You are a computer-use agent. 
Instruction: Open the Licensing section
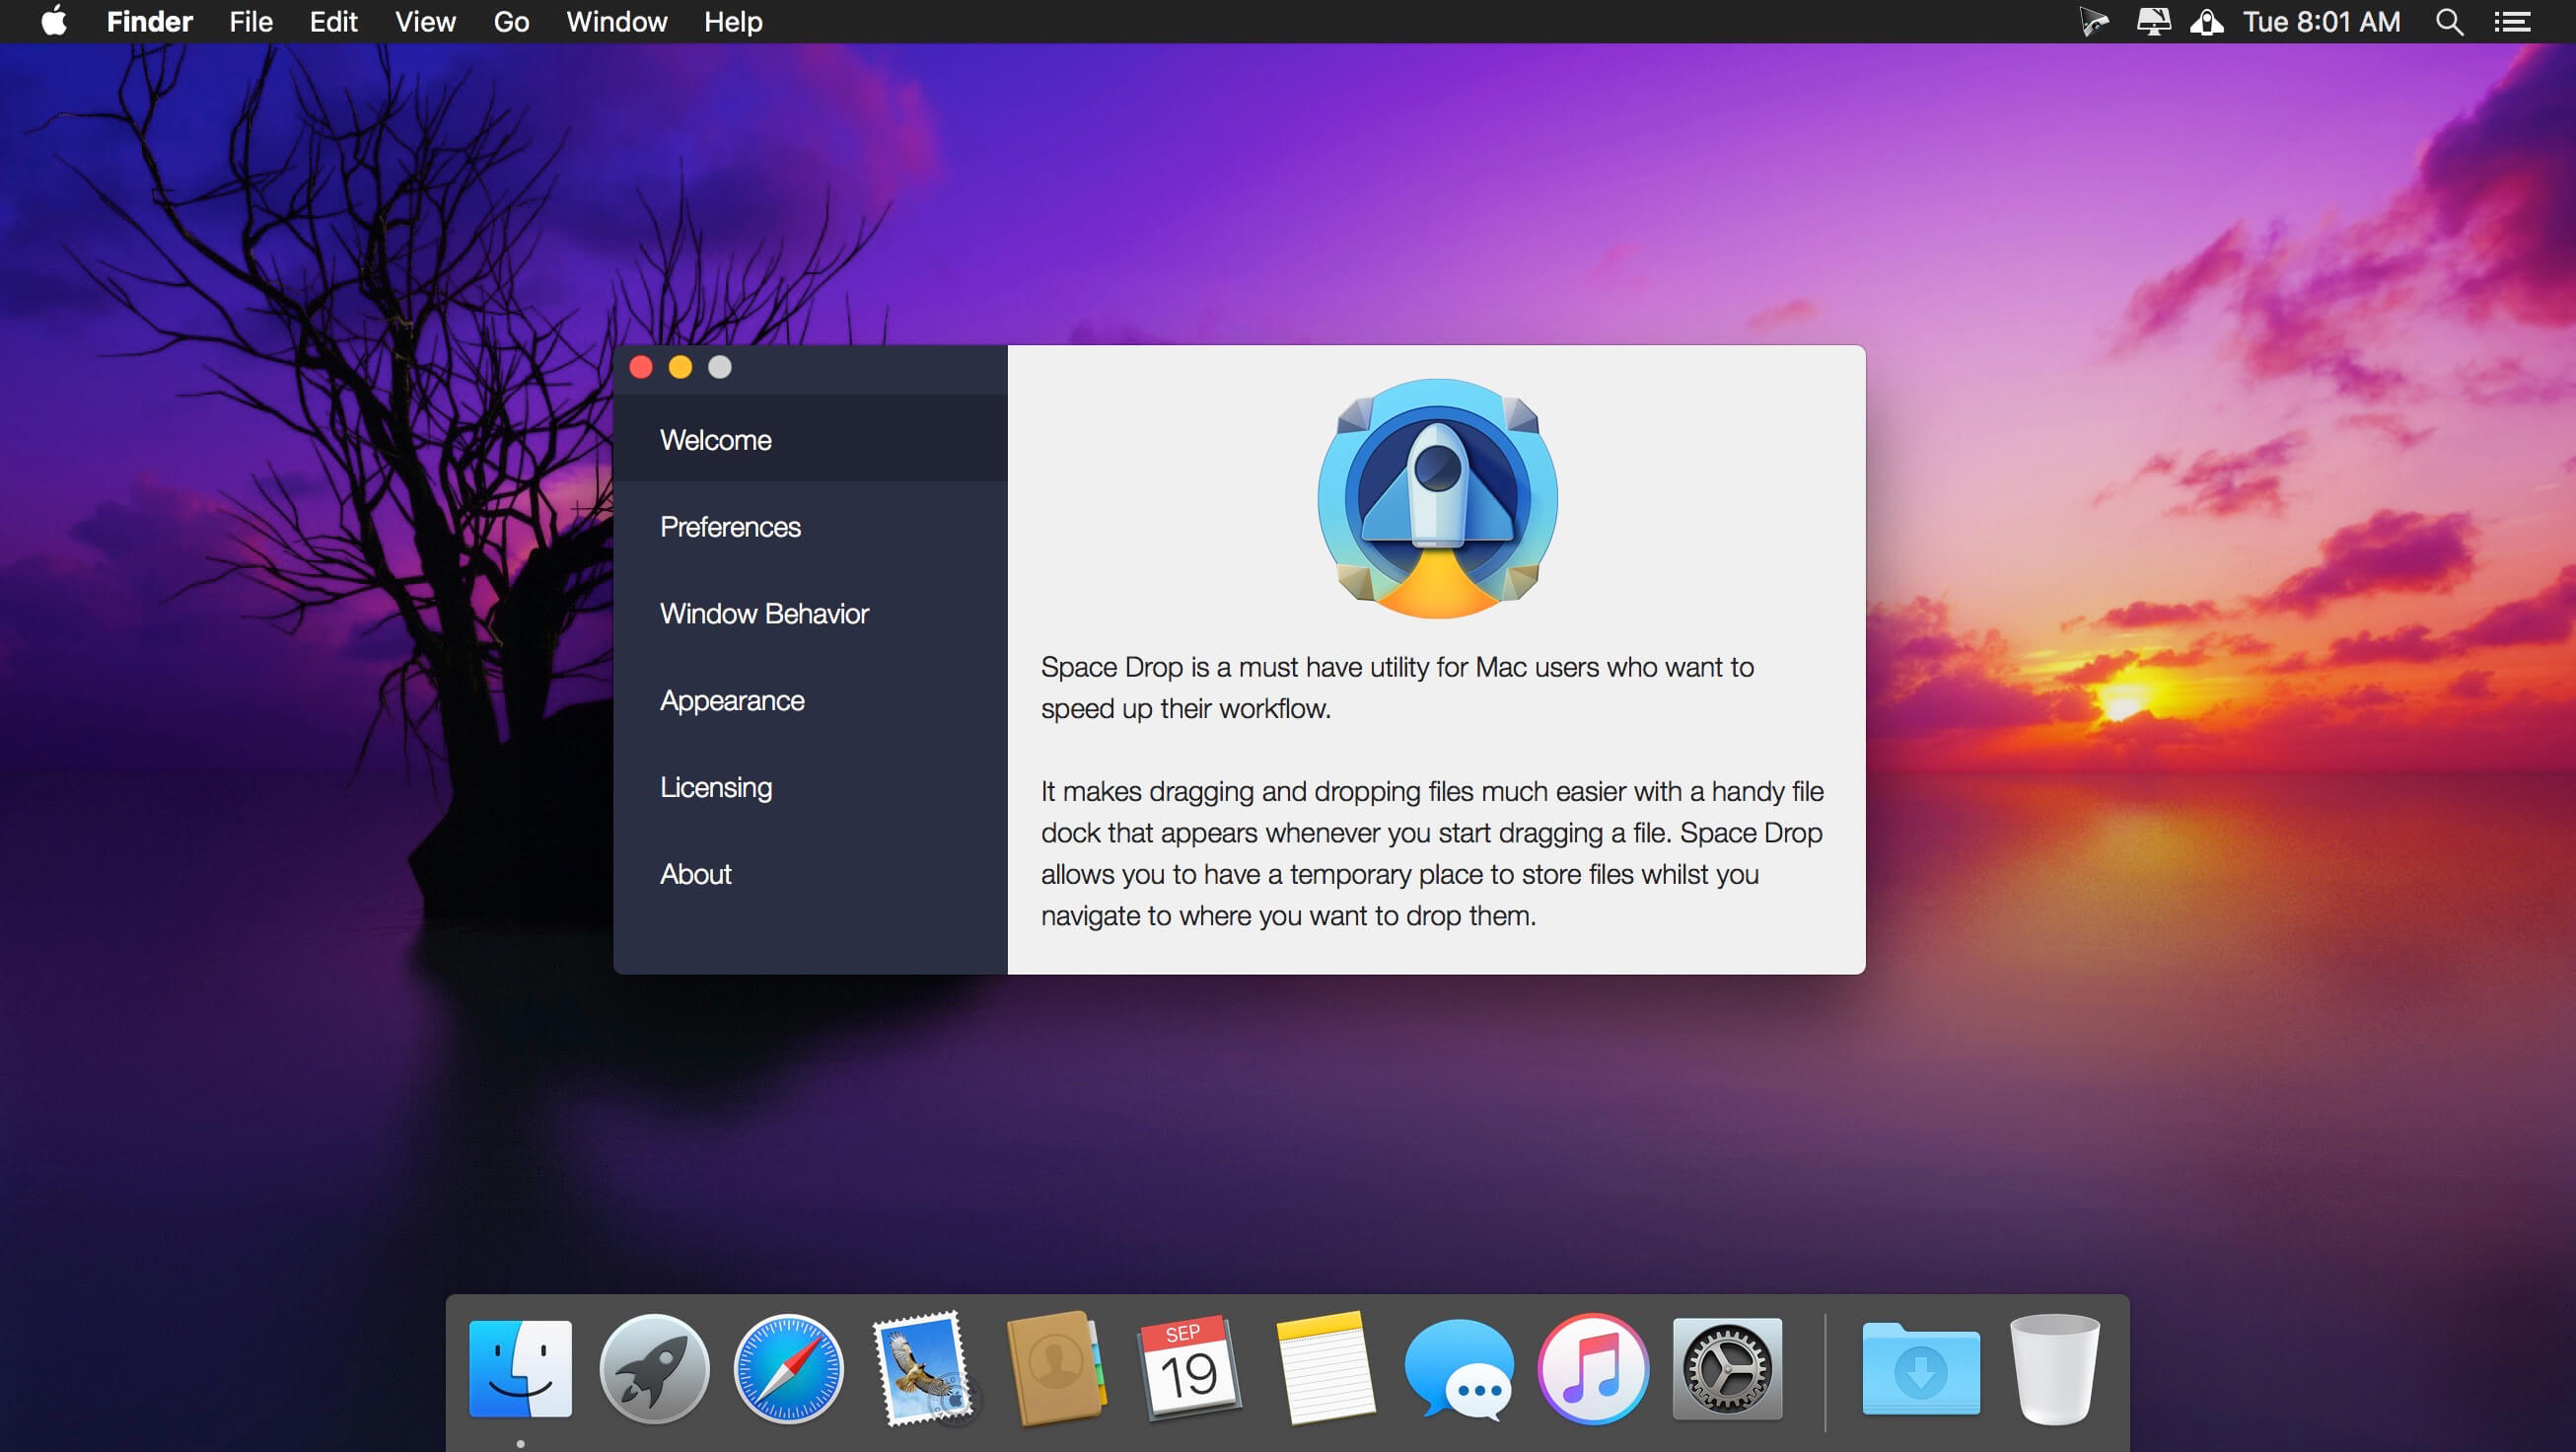click(x=716, y=788)
